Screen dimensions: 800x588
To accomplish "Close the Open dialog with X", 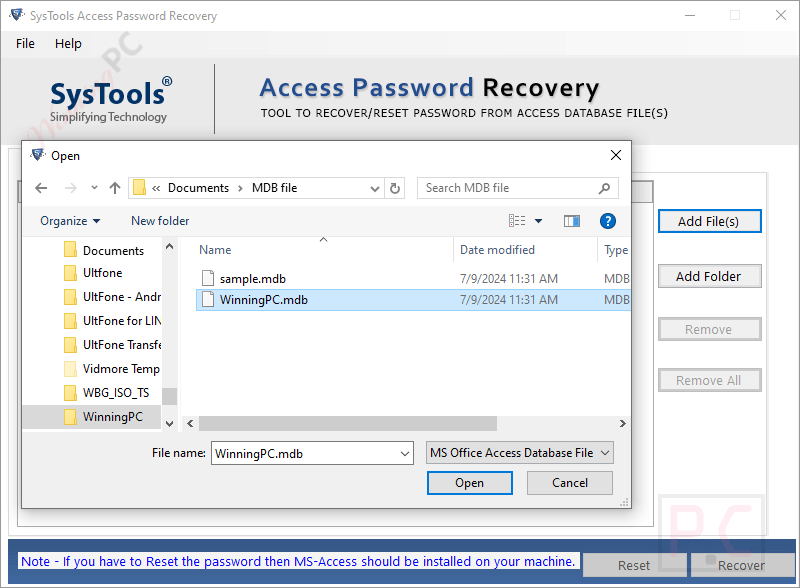I will click(x=616, y=155).
